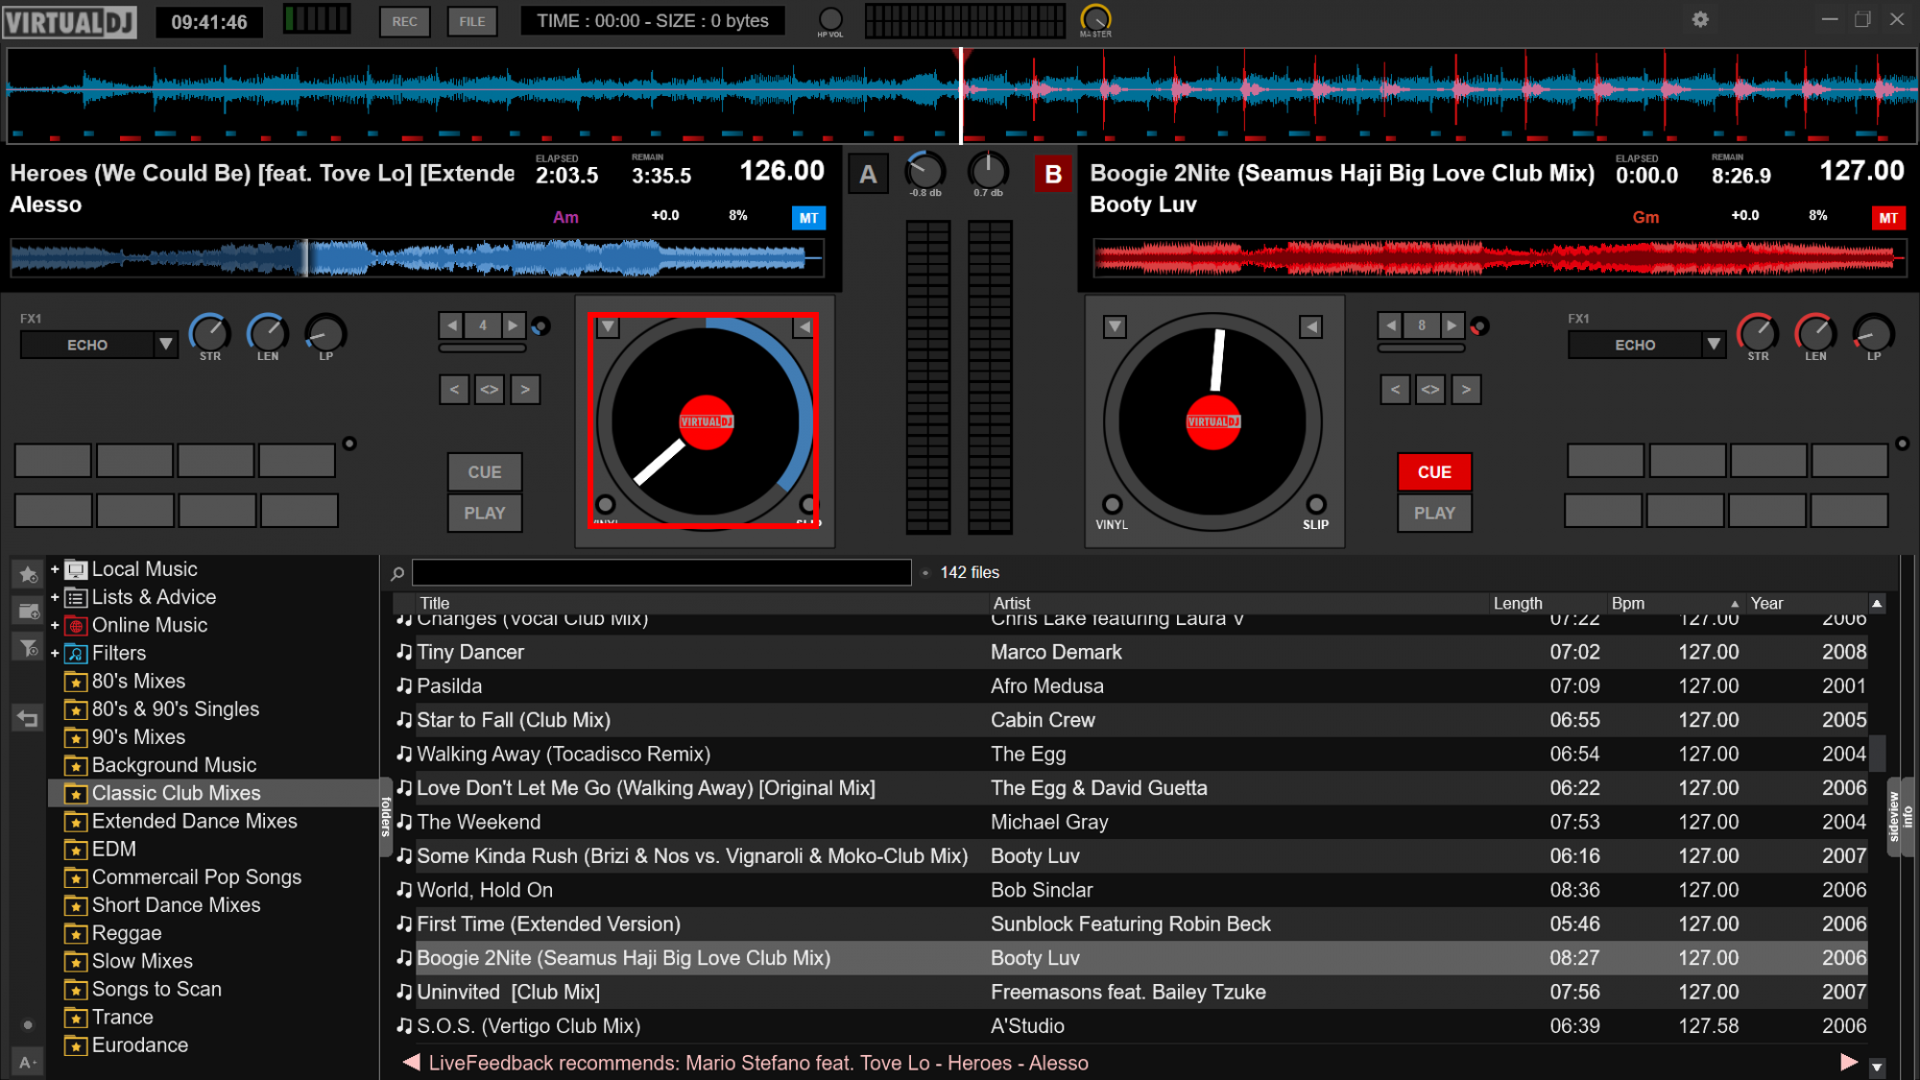Select Tiny Dancer track row
The height and width of the screenshot is (1080, 1920).
pyautogui.click(x=1130, y=652)
